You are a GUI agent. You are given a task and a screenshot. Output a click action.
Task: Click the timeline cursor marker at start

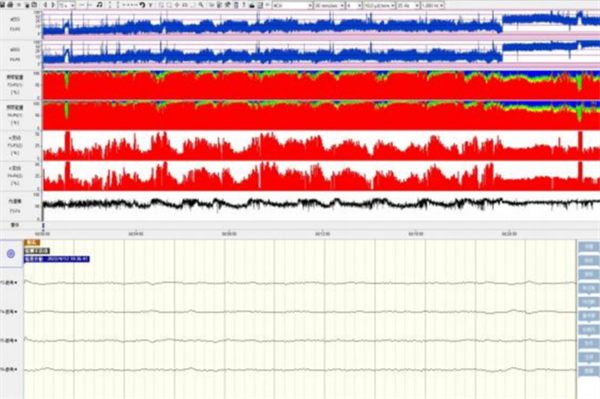tap(43, 225)
